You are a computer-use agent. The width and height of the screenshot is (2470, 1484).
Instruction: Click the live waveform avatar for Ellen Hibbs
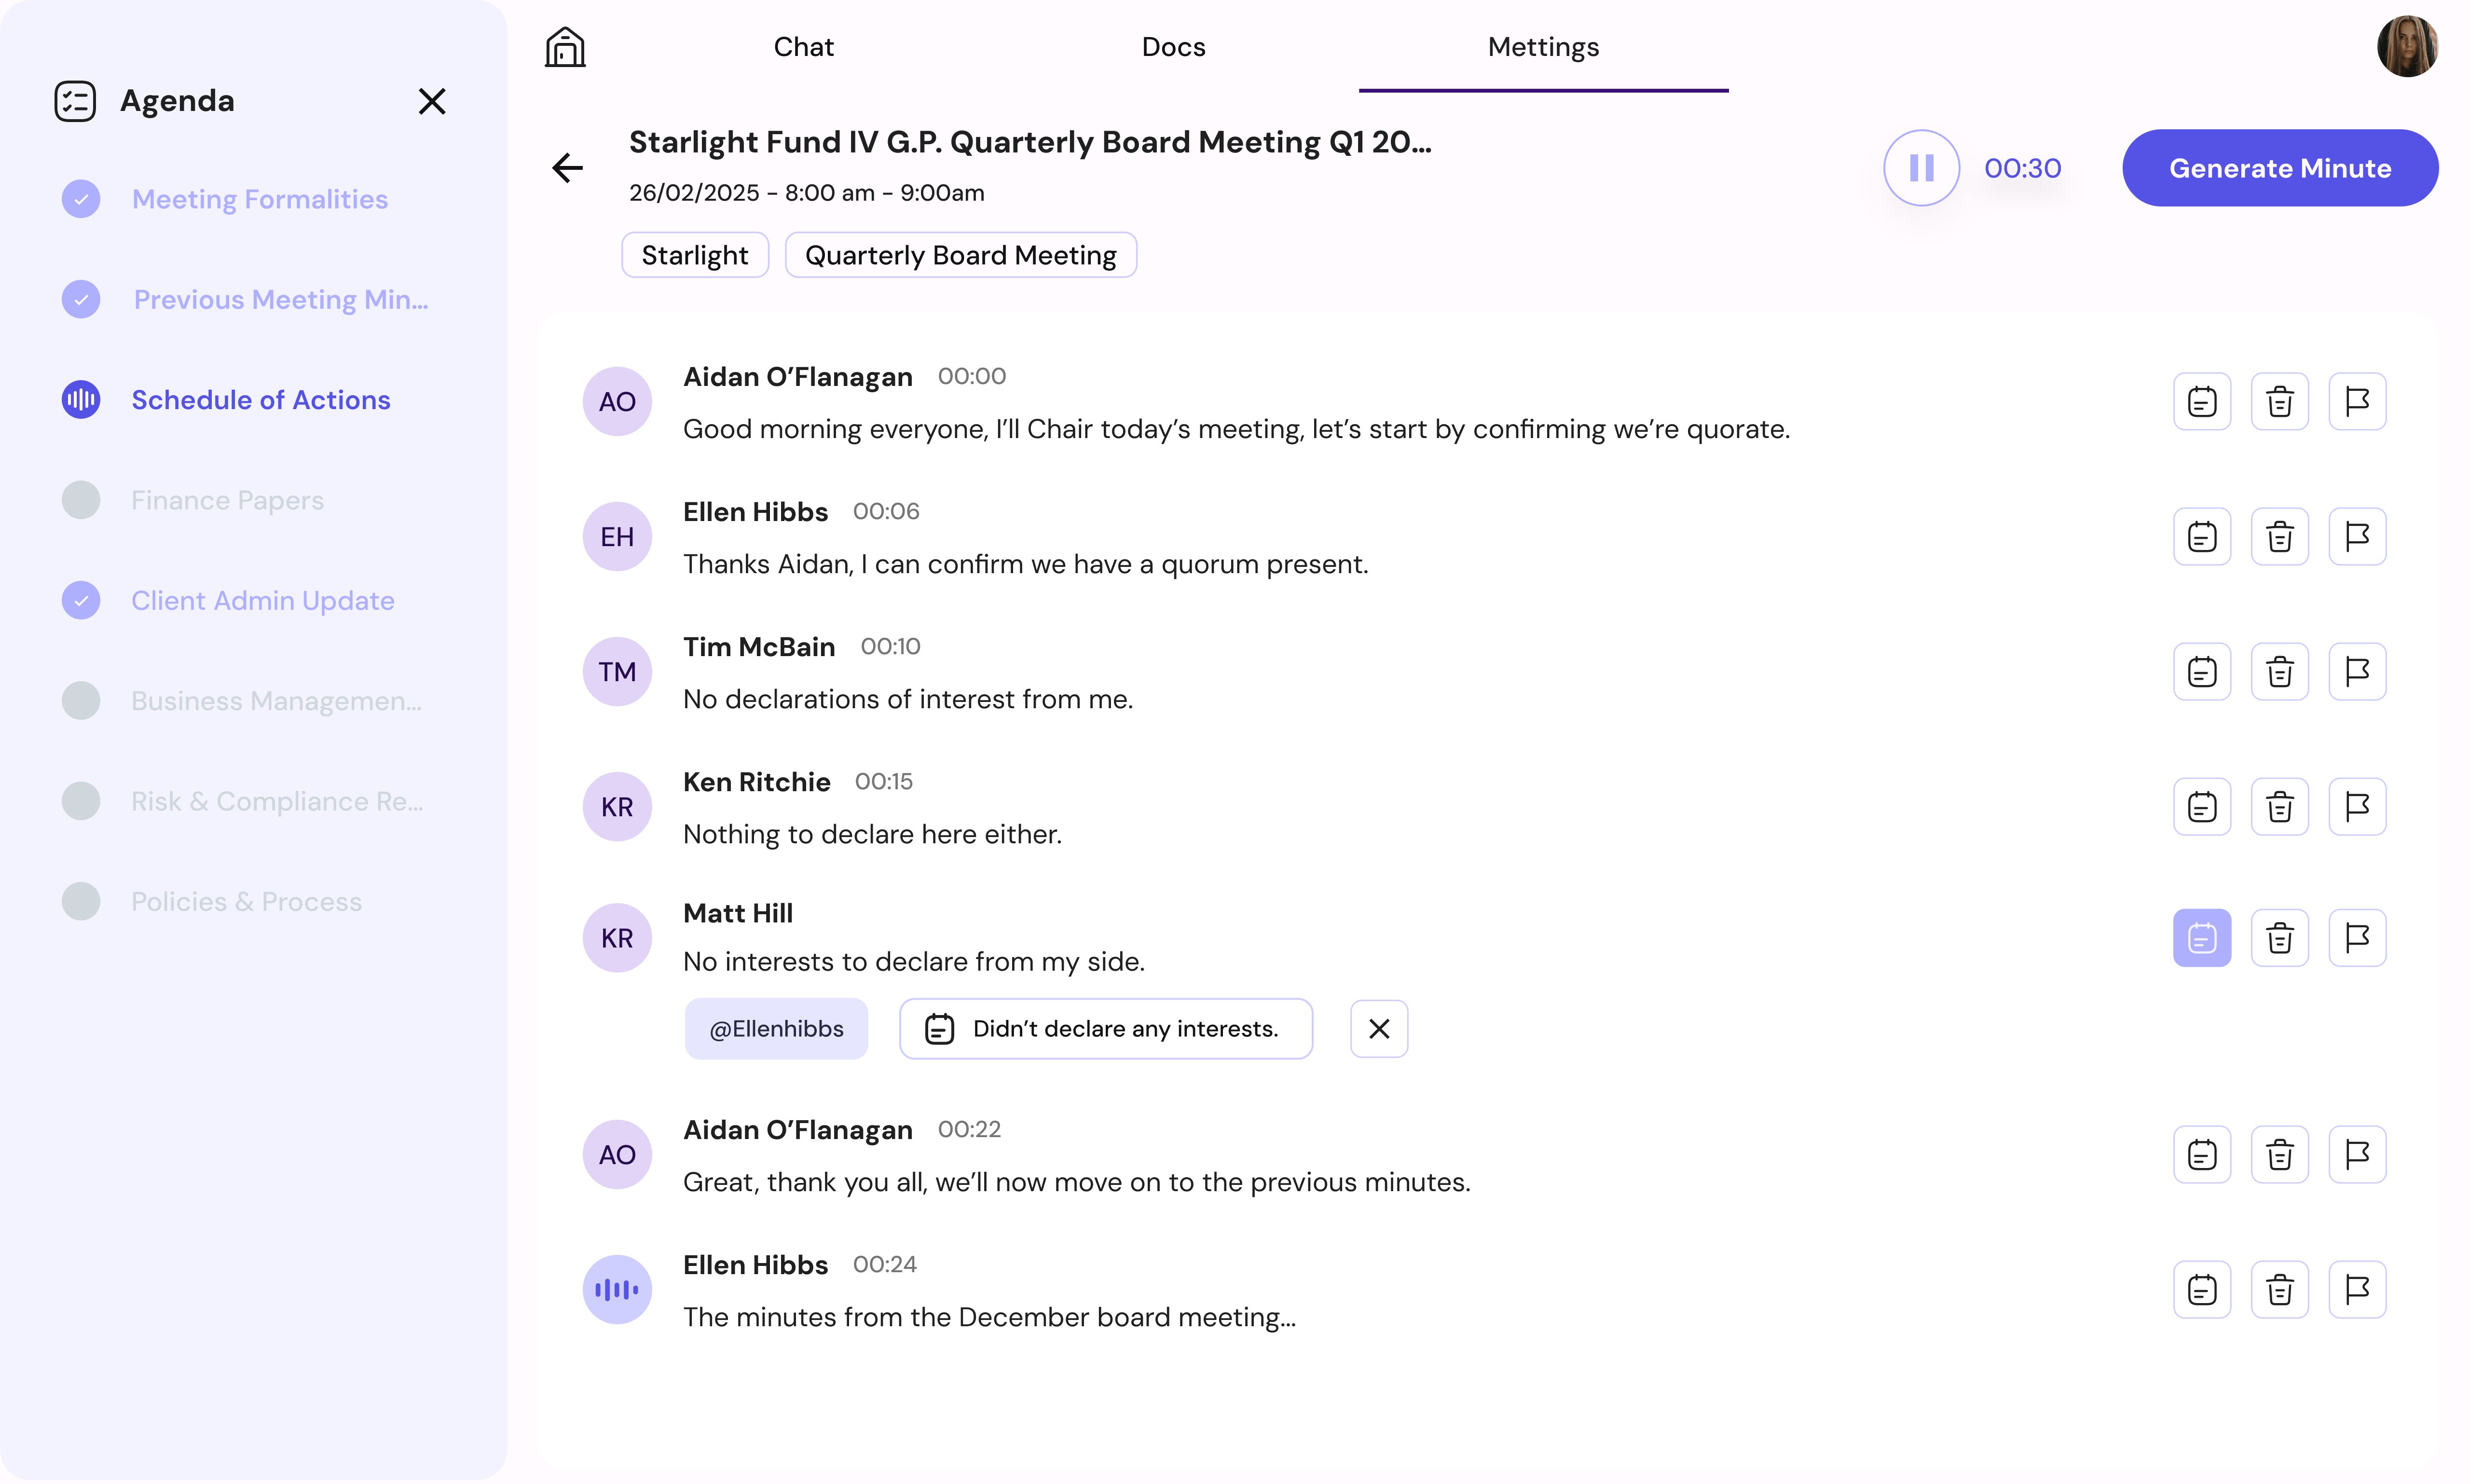pyautogui.click(x=617, y=1290)
